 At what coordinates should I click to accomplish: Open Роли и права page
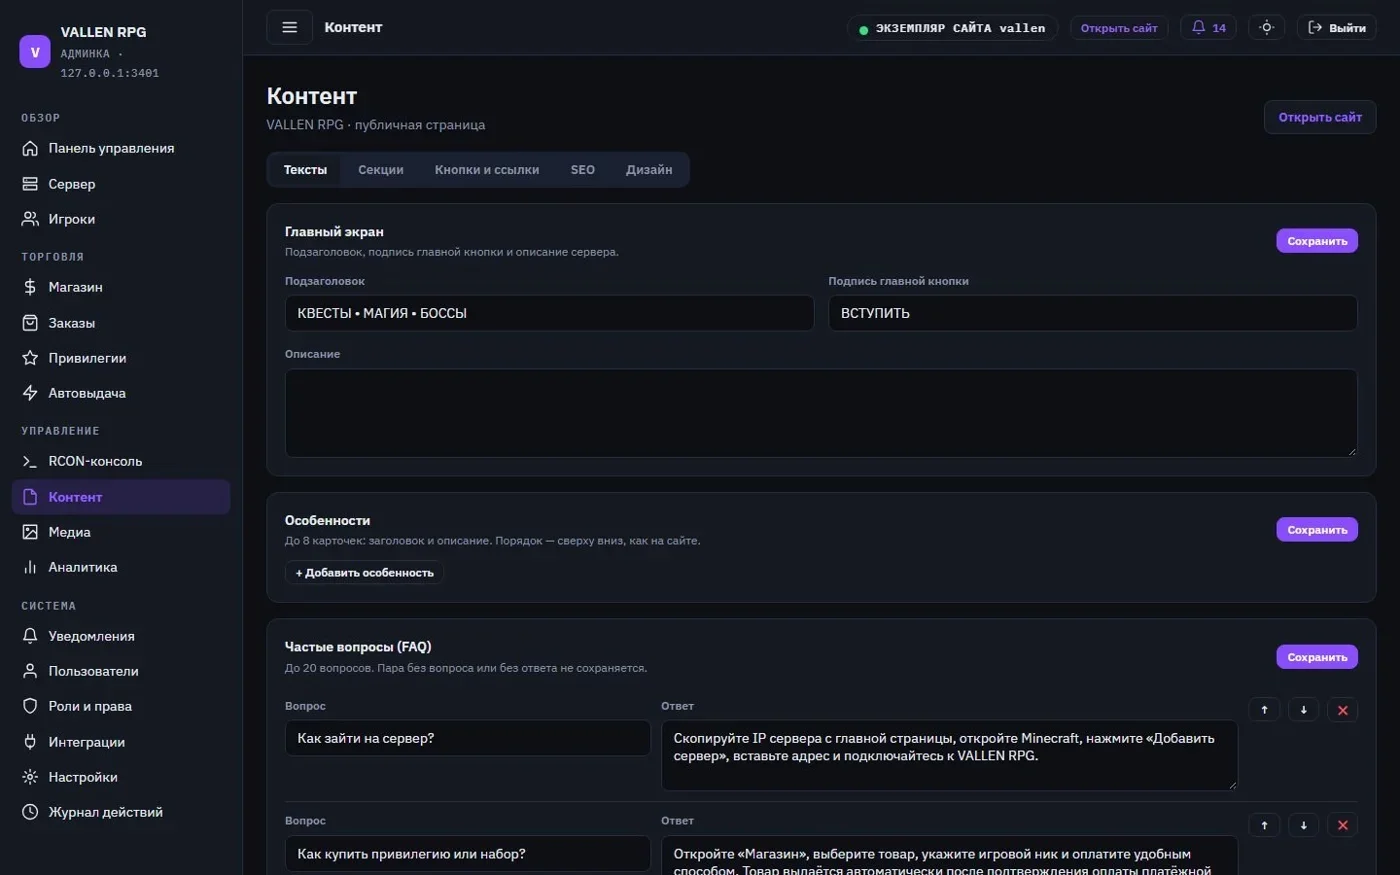pyautogui.click(x=121, y=706)
